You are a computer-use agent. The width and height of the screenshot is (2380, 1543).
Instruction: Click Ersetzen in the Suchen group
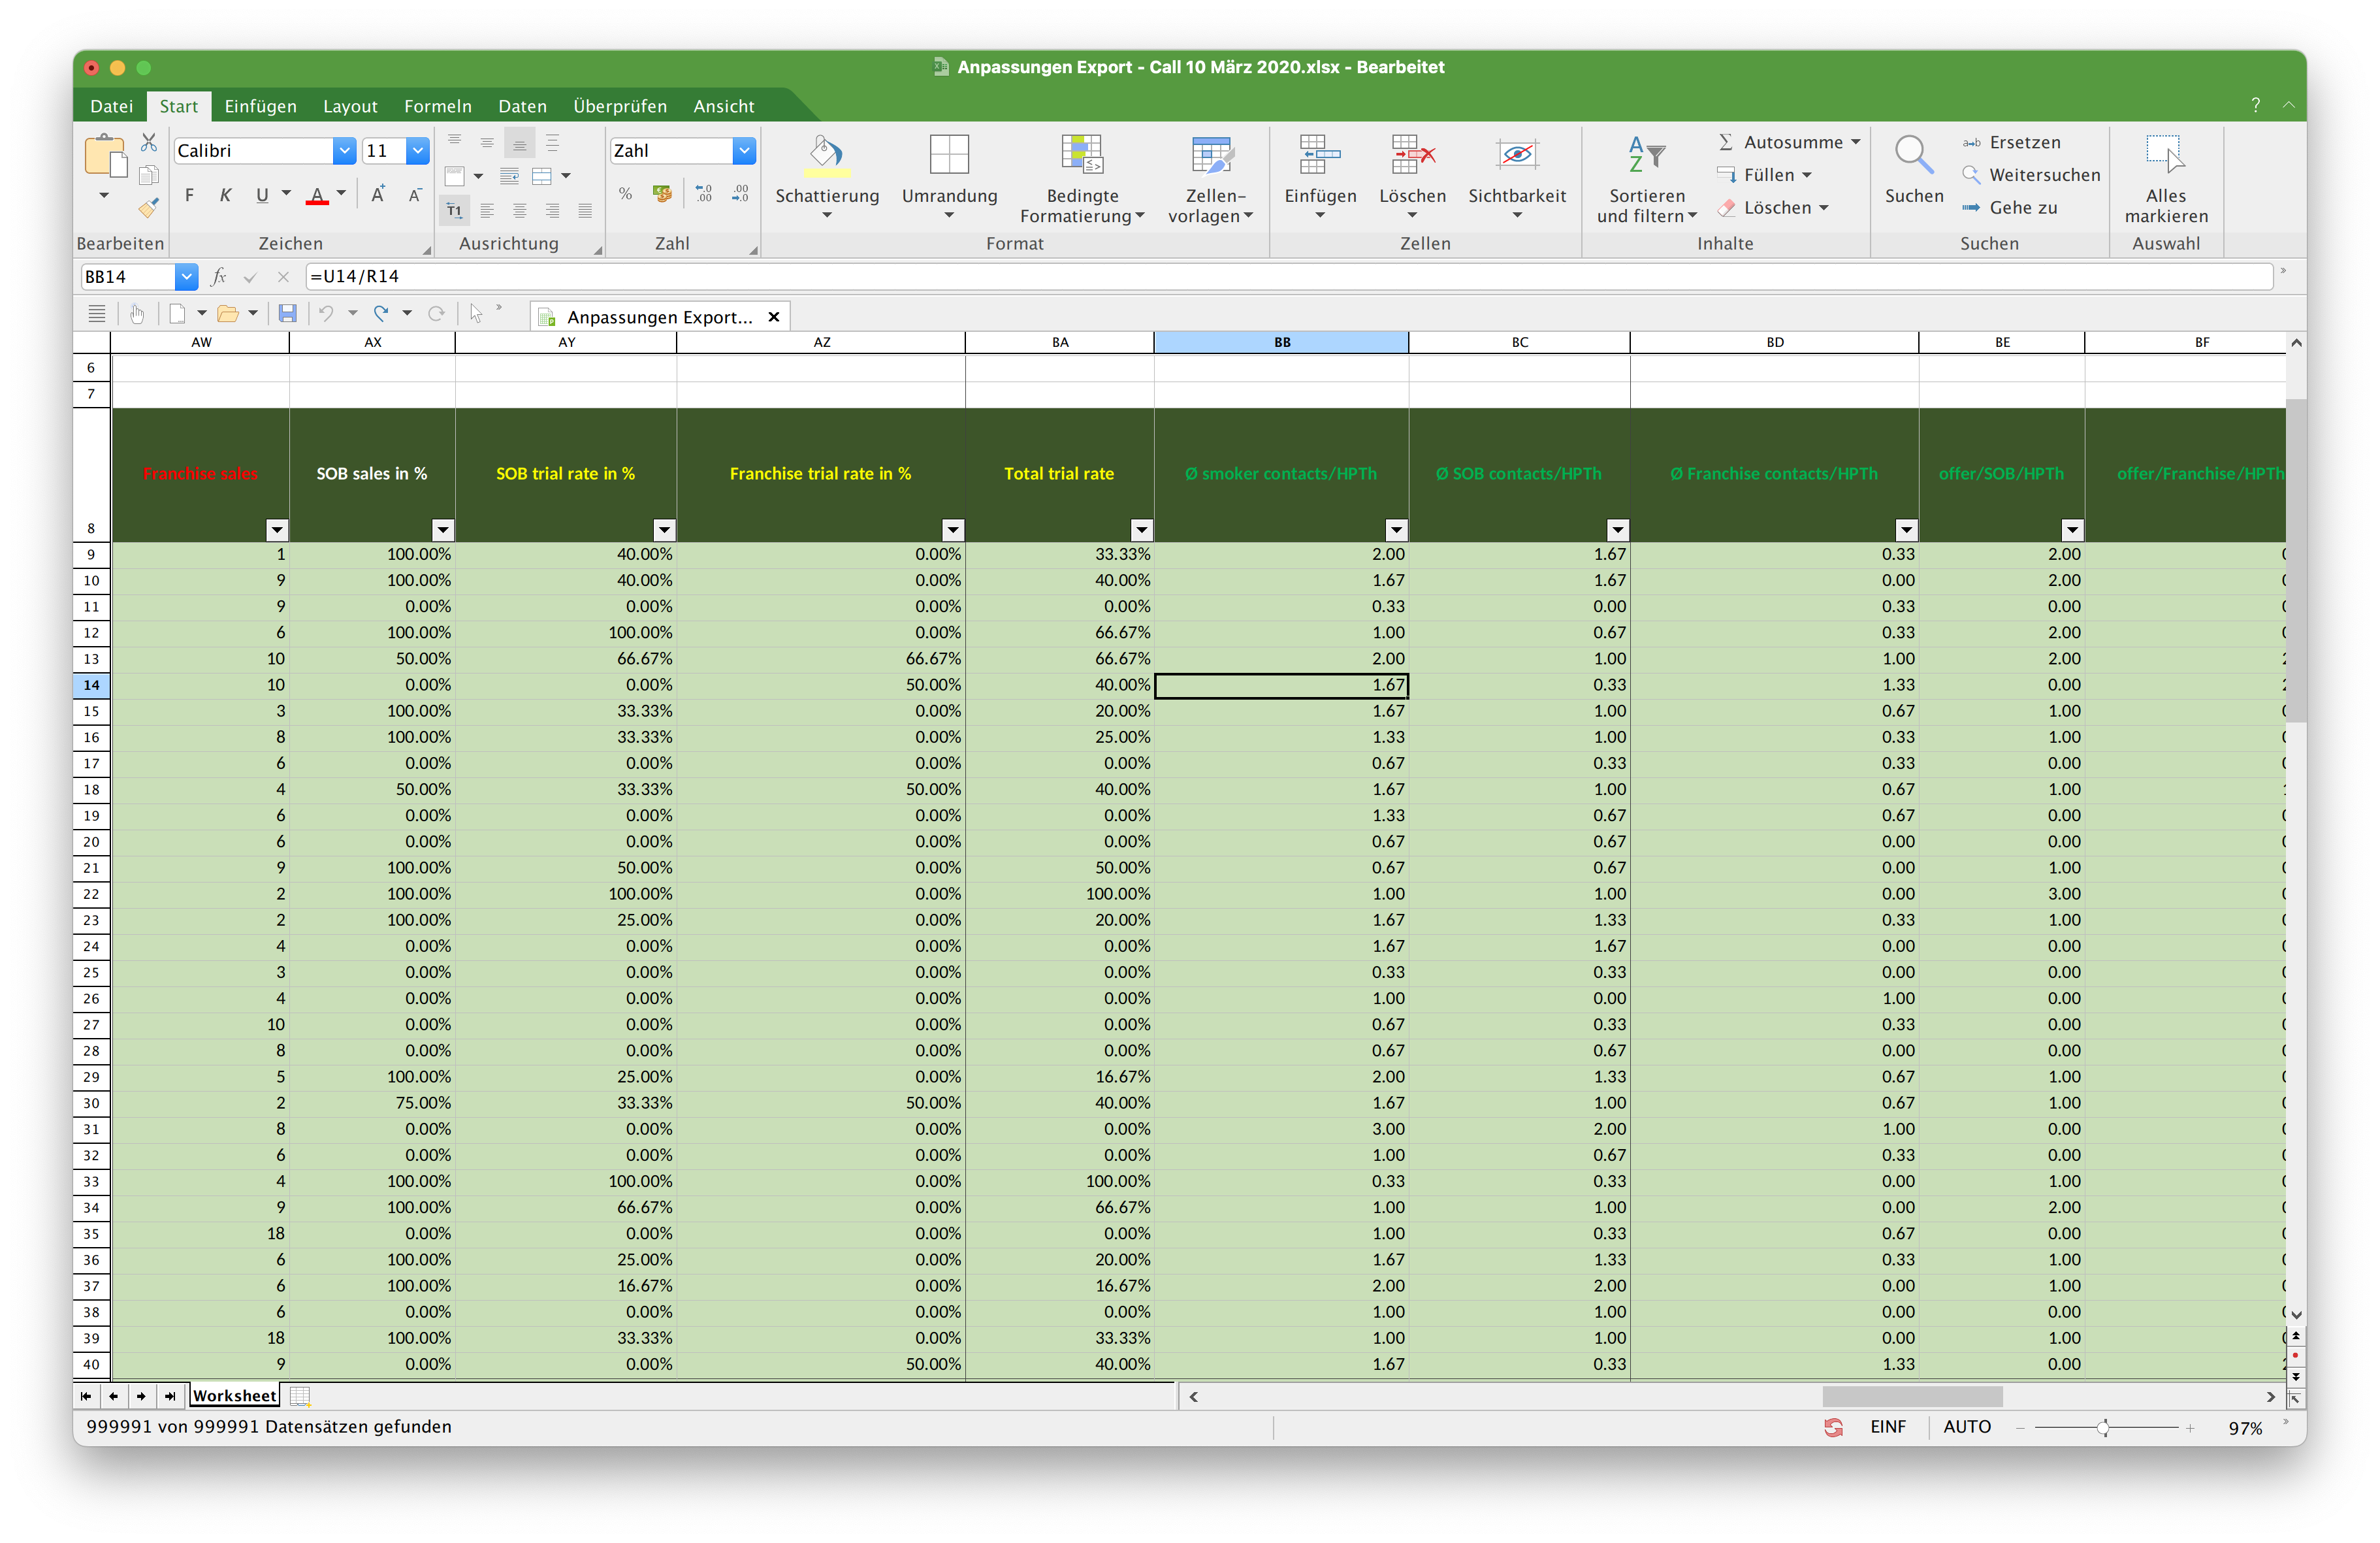(x=2023, y=142)
